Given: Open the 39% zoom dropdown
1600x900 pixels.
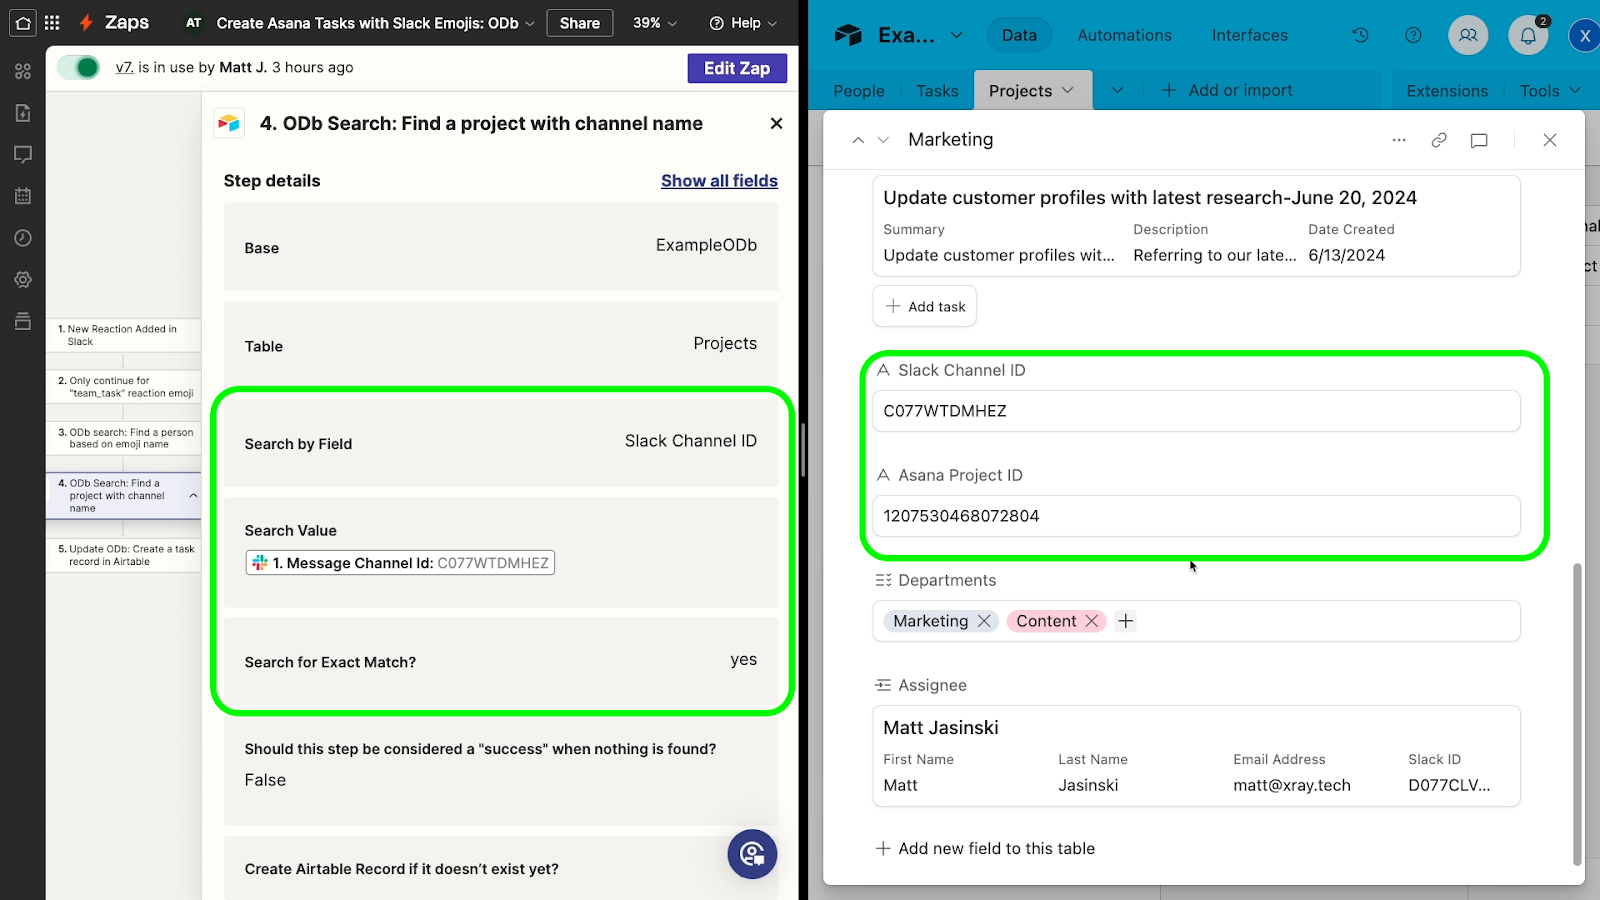Looking at the screenshot, I should pyautogui.click(x=655, y=23).
